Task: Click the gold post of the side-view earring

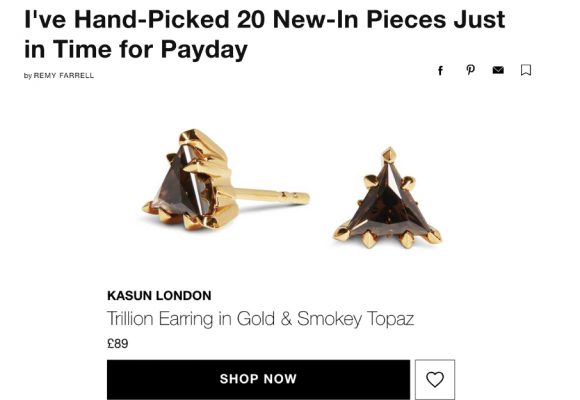Action: (x=270, y=196)
